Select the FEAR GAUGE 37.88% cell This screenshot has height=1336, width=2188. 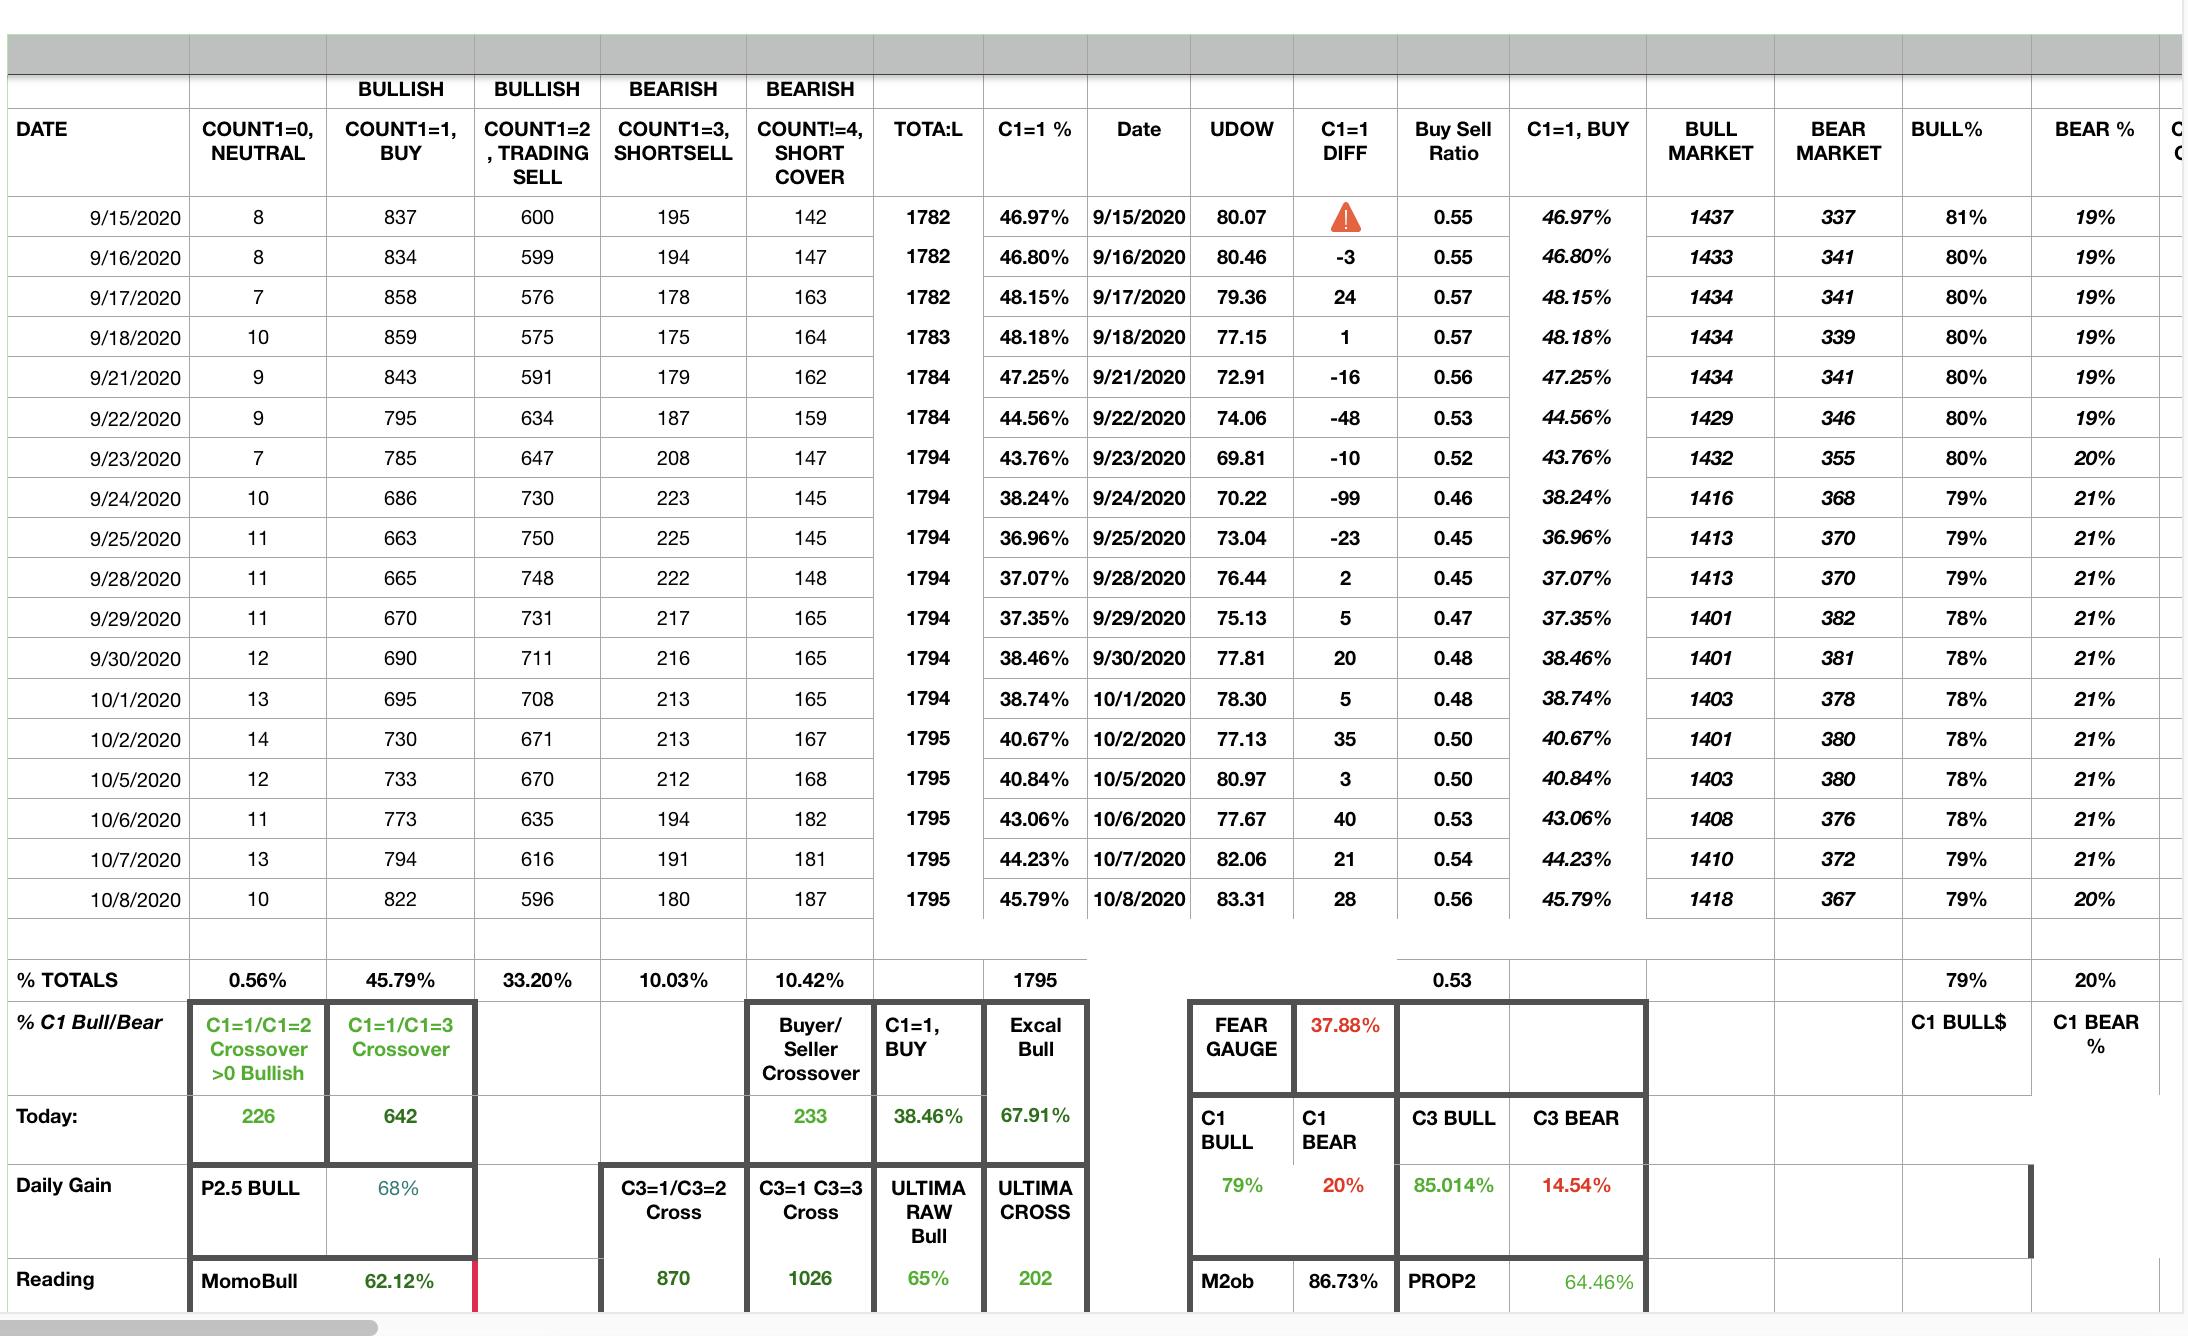point(1344,1026)
